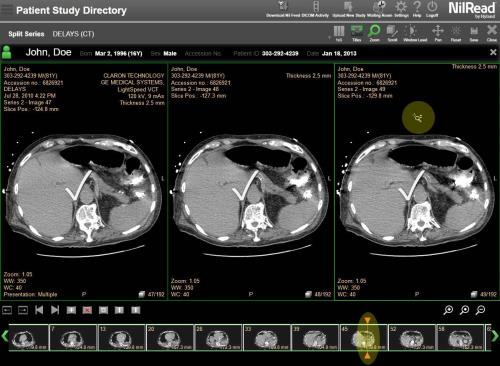Image resolution: width=500 pixels, height=366 pixels.
Task: Select thumbnail numbered 20 in filmstrip
Action: click(170, 337)
